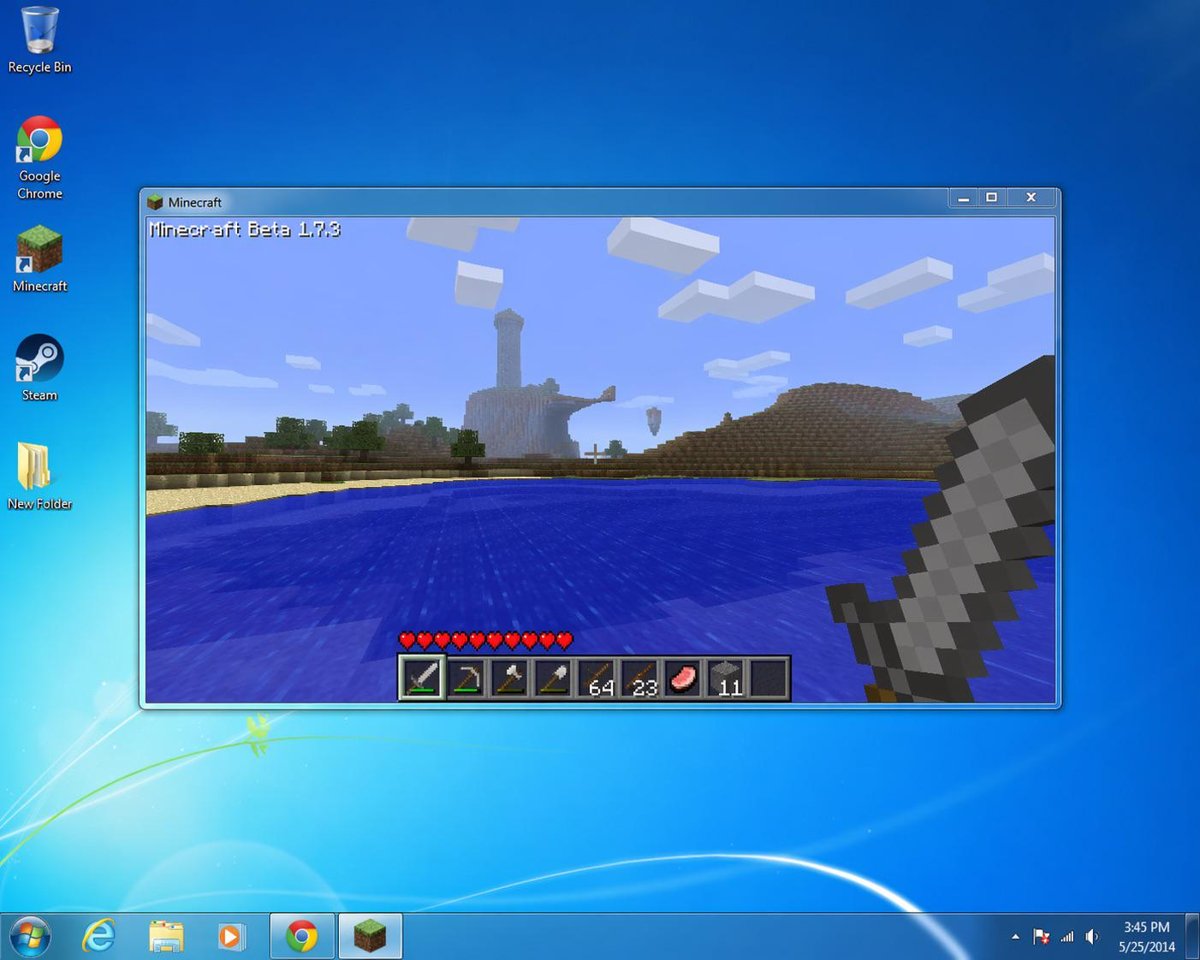Select the Google Chrome desktop shortcut
This screenshot has height=960, width=1200.
pyautogui.click(x=40, y=158)
